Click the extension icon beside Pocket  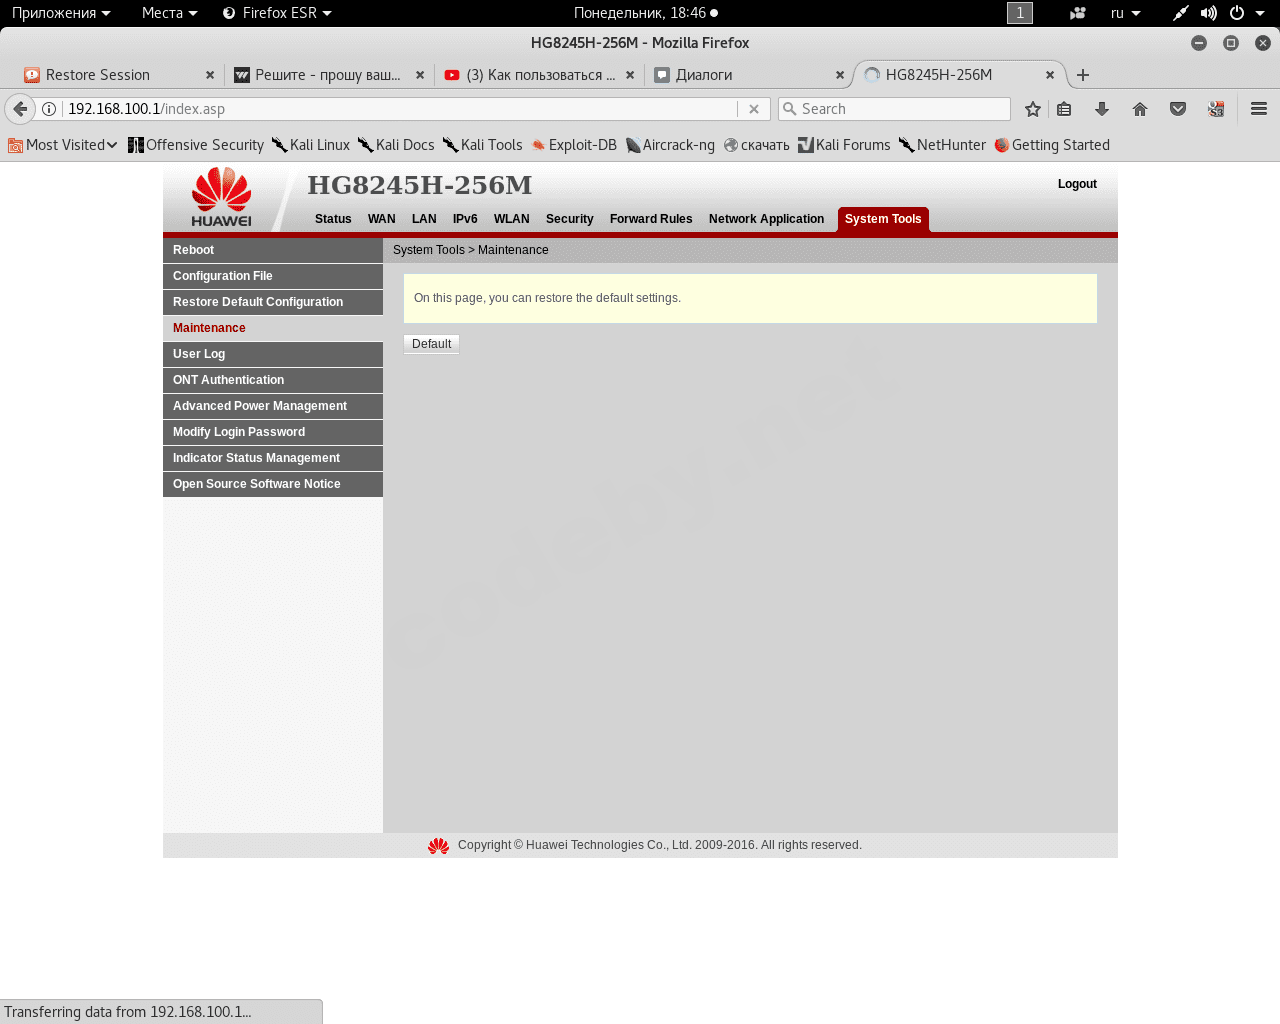(1216, 109)
